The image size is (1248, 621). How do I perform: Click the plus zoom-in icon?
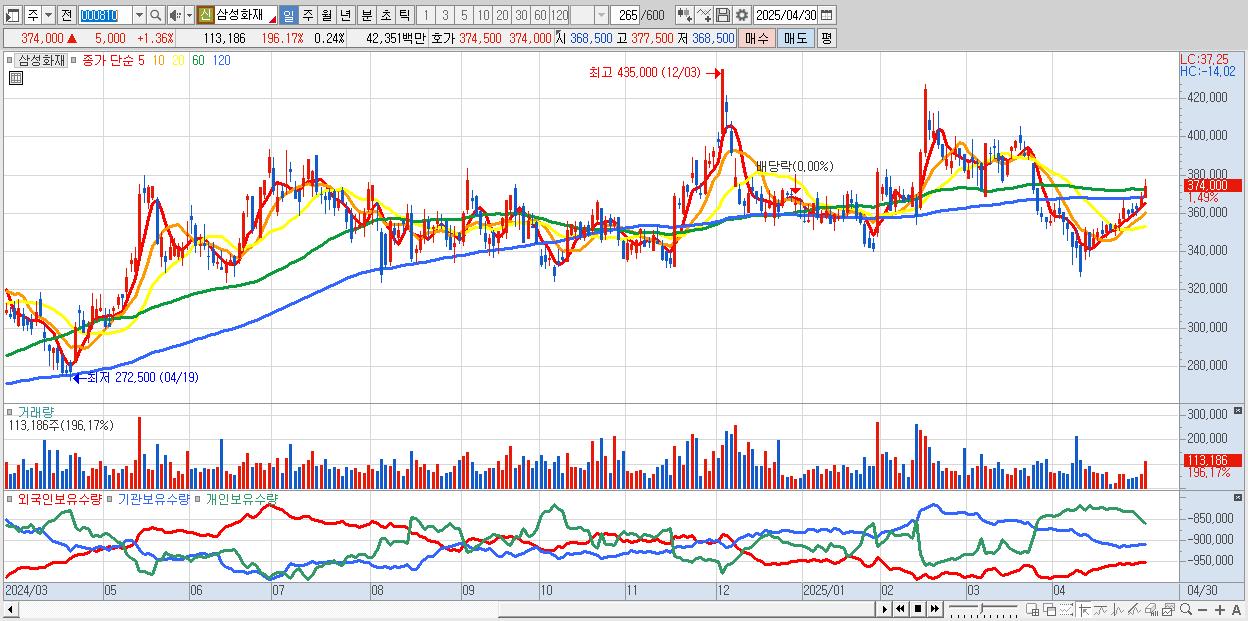[1220, 610]
